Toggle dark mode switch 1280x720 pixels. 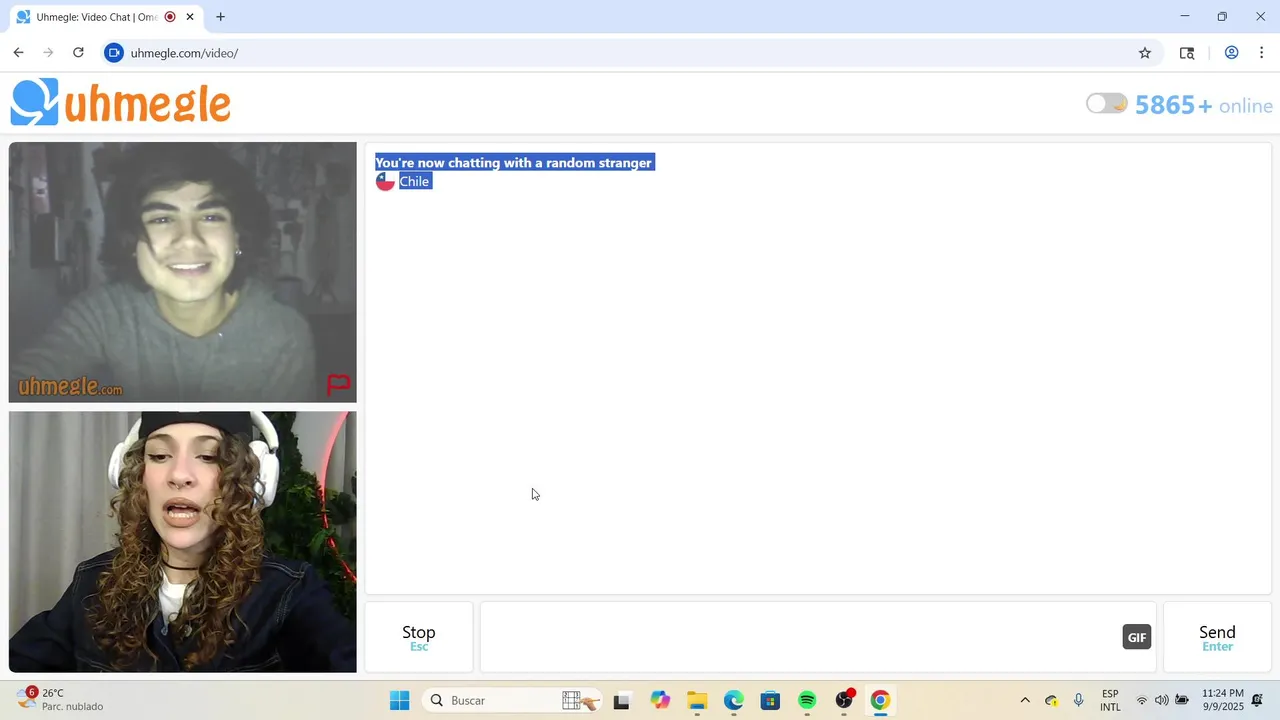point(1107,104)
